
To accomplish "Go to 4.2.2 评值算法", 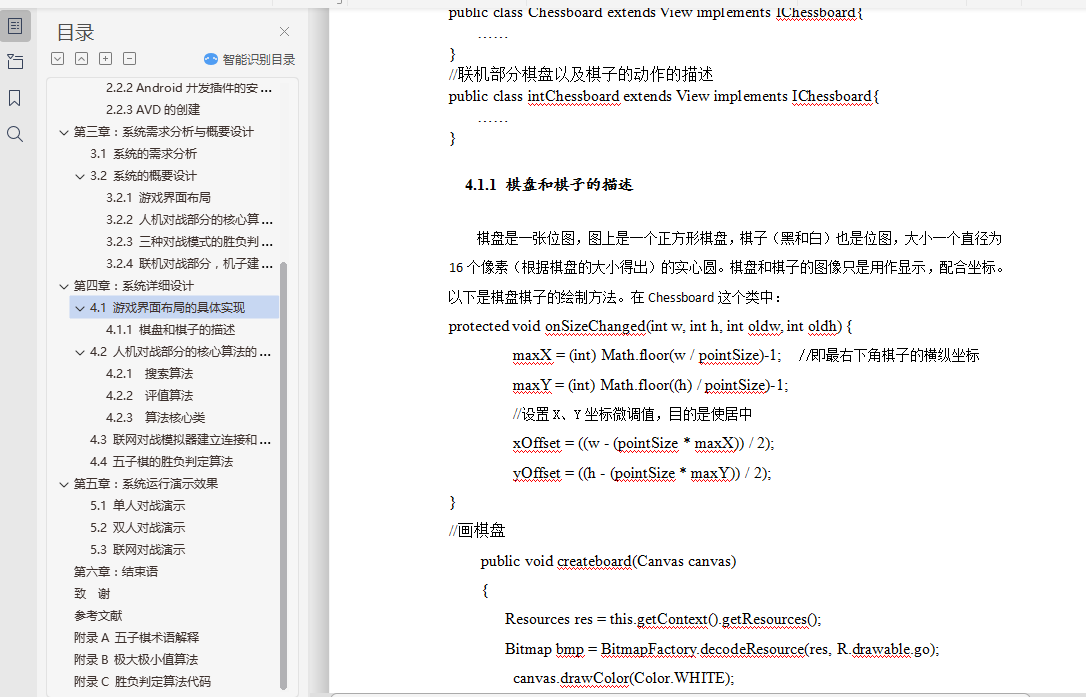I will pos(150,396).
